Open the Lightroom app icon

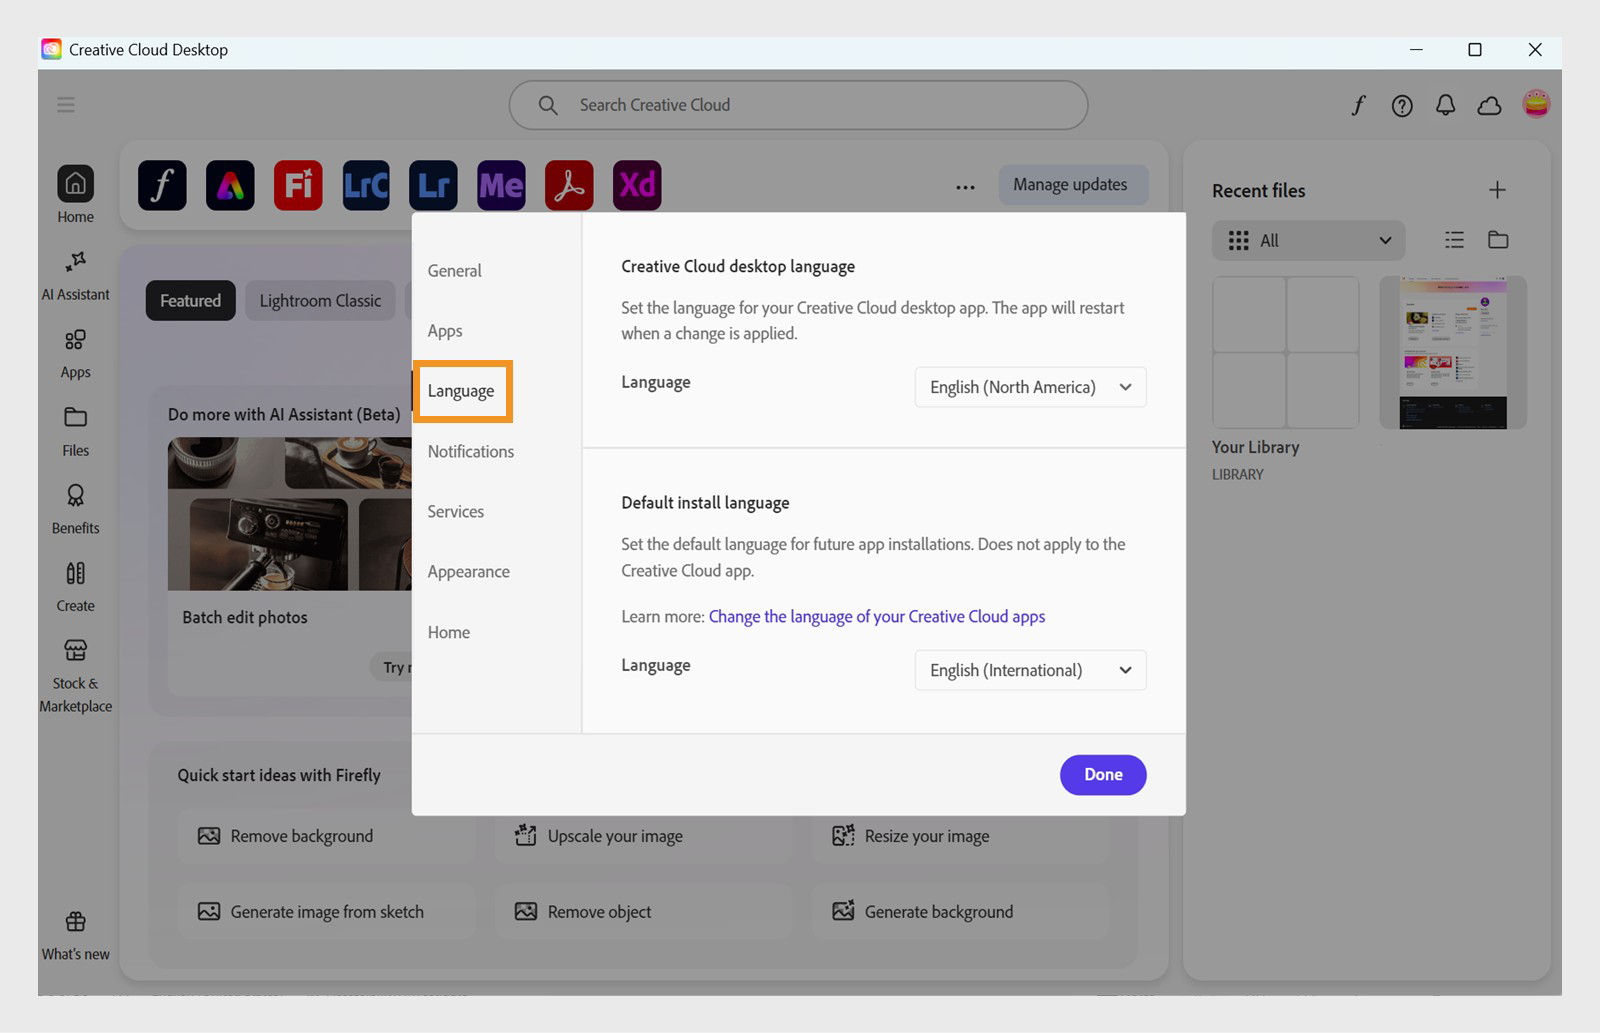click(433, 185)
